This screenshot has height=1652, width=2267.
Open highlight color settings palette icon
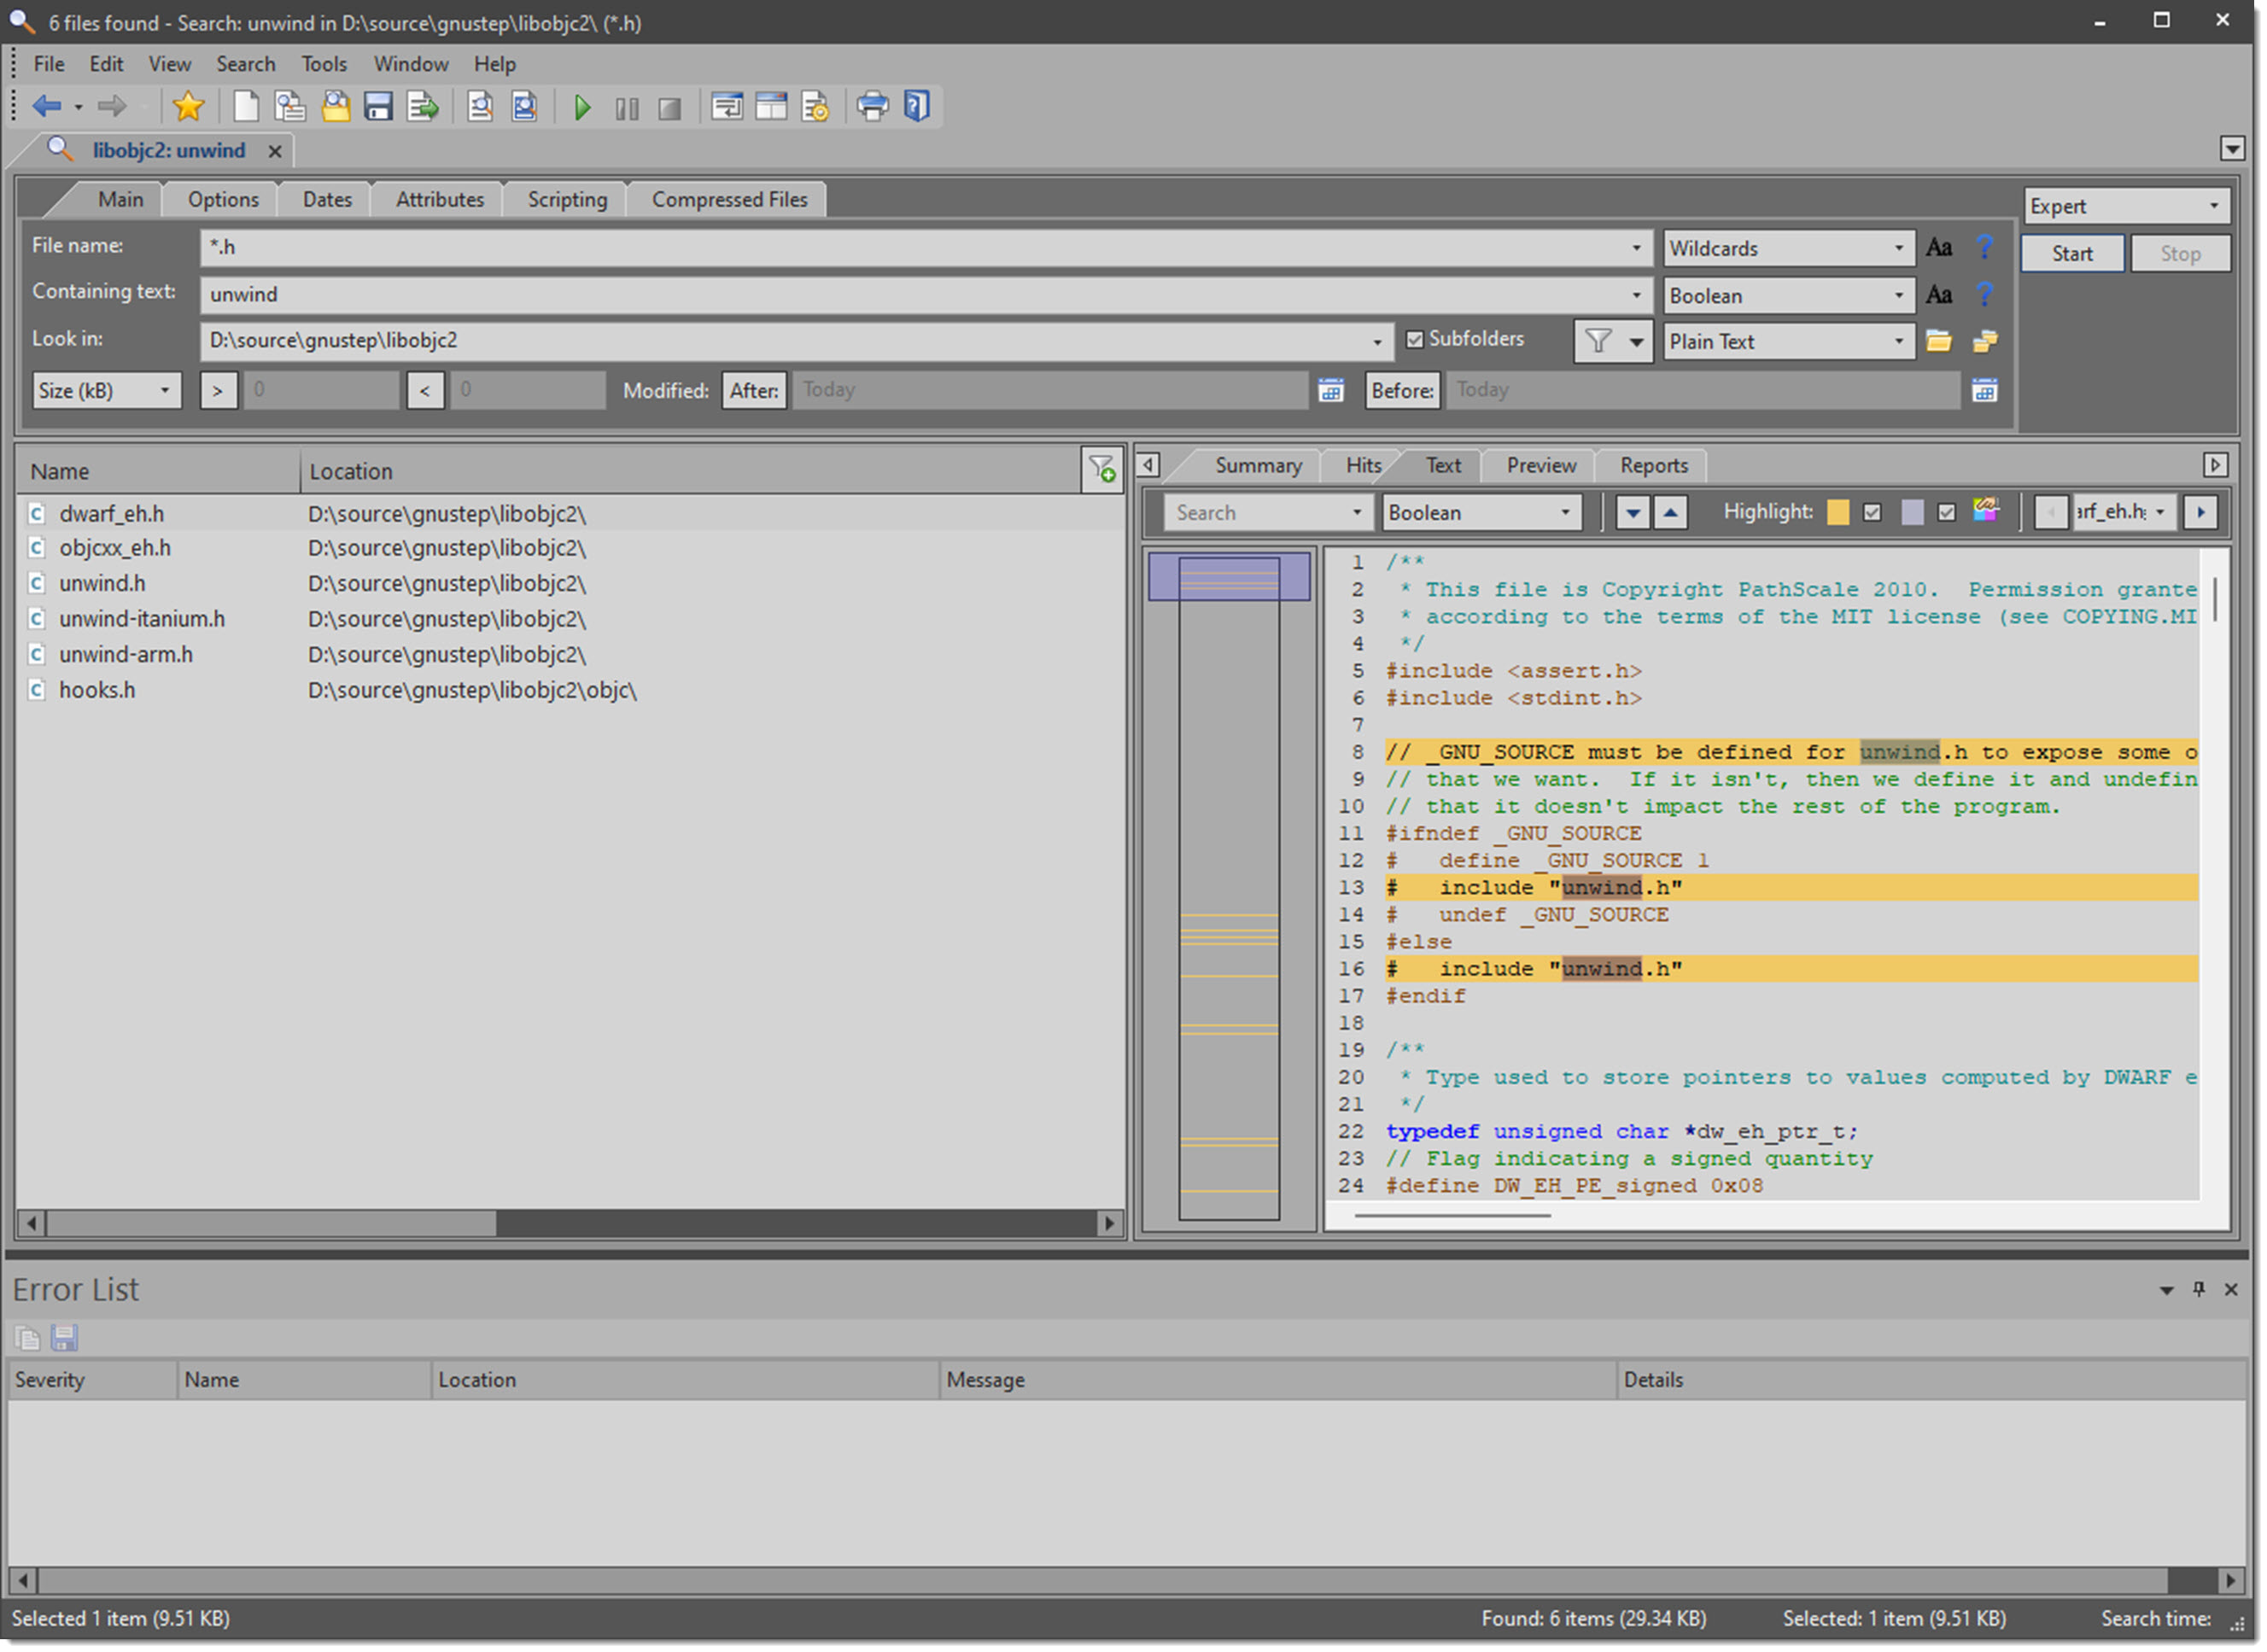click(x=1987, y=511)
